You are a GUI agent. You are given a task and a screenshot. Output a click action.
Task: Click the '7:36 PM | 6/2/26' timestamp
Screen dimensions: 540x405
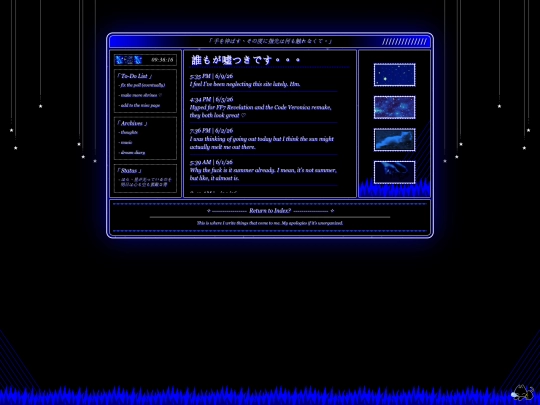pyautogui.click(x=211, y=131)
